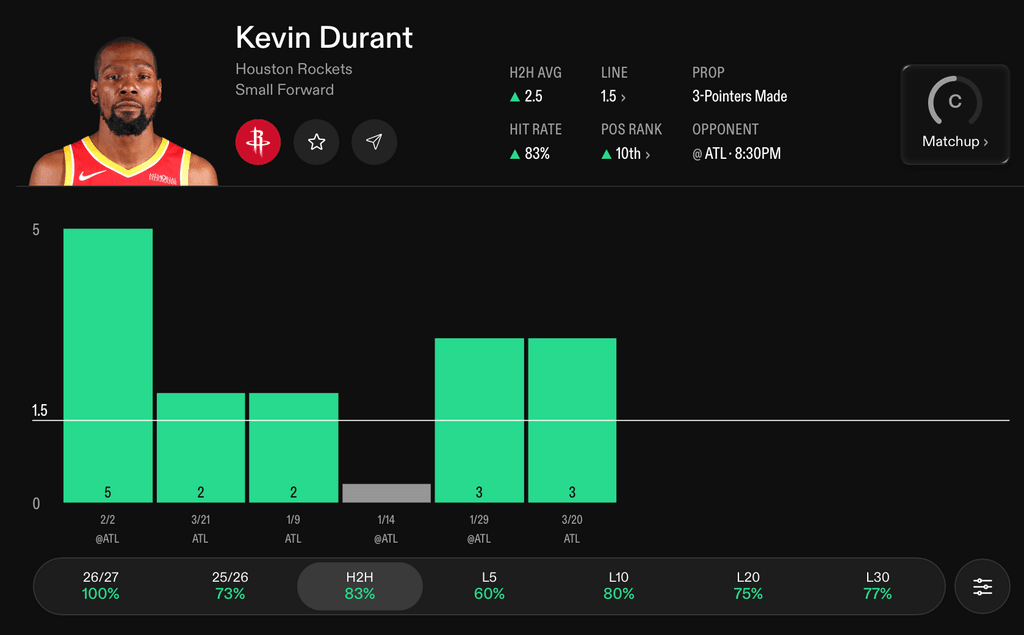
Task: Click the C grade gauge icon
Action: click(x=955, y=101)
